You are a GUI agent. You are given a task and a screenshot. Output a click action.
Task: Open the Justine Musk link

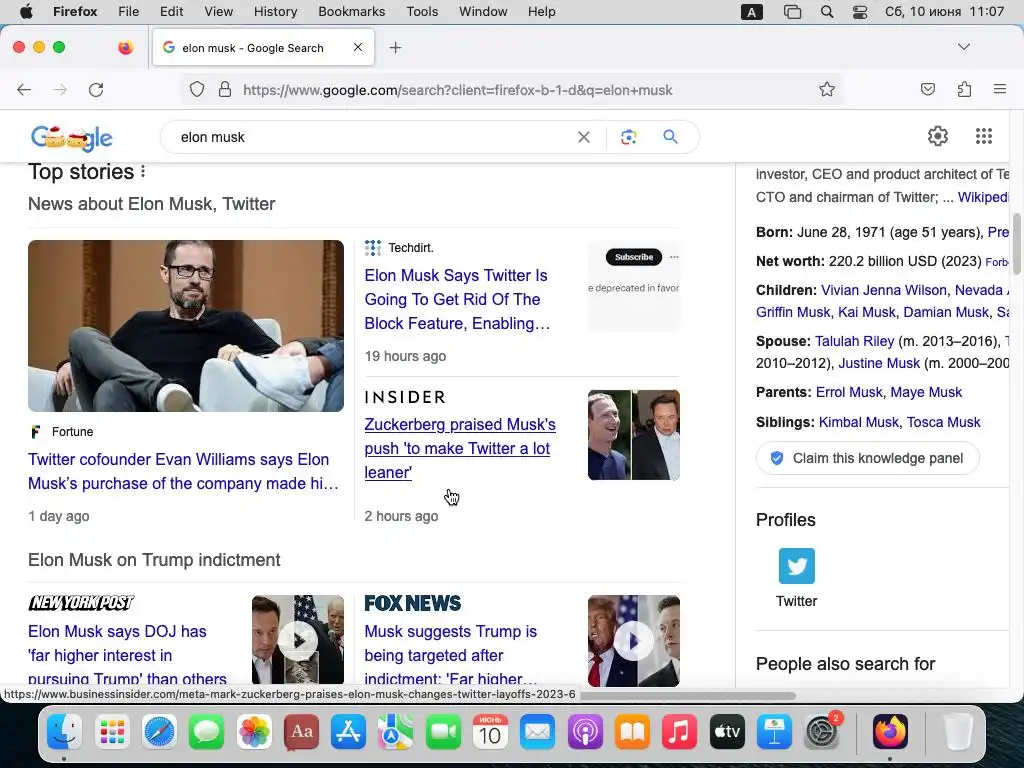pos(878,363)
